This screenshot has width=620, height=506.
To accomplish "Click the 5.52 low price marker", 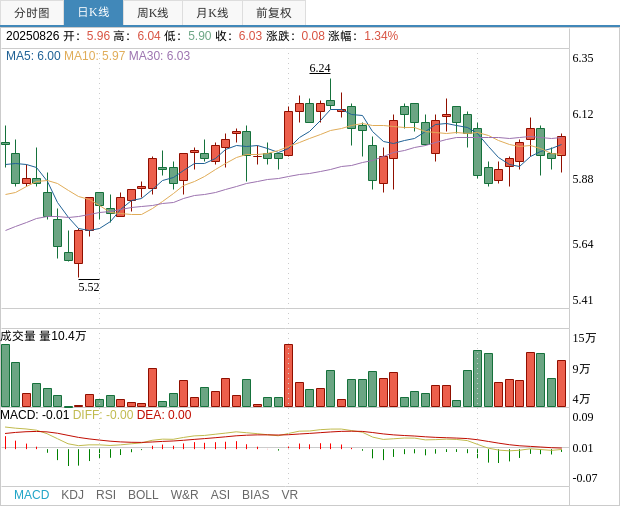I will [x=89, y=287].
